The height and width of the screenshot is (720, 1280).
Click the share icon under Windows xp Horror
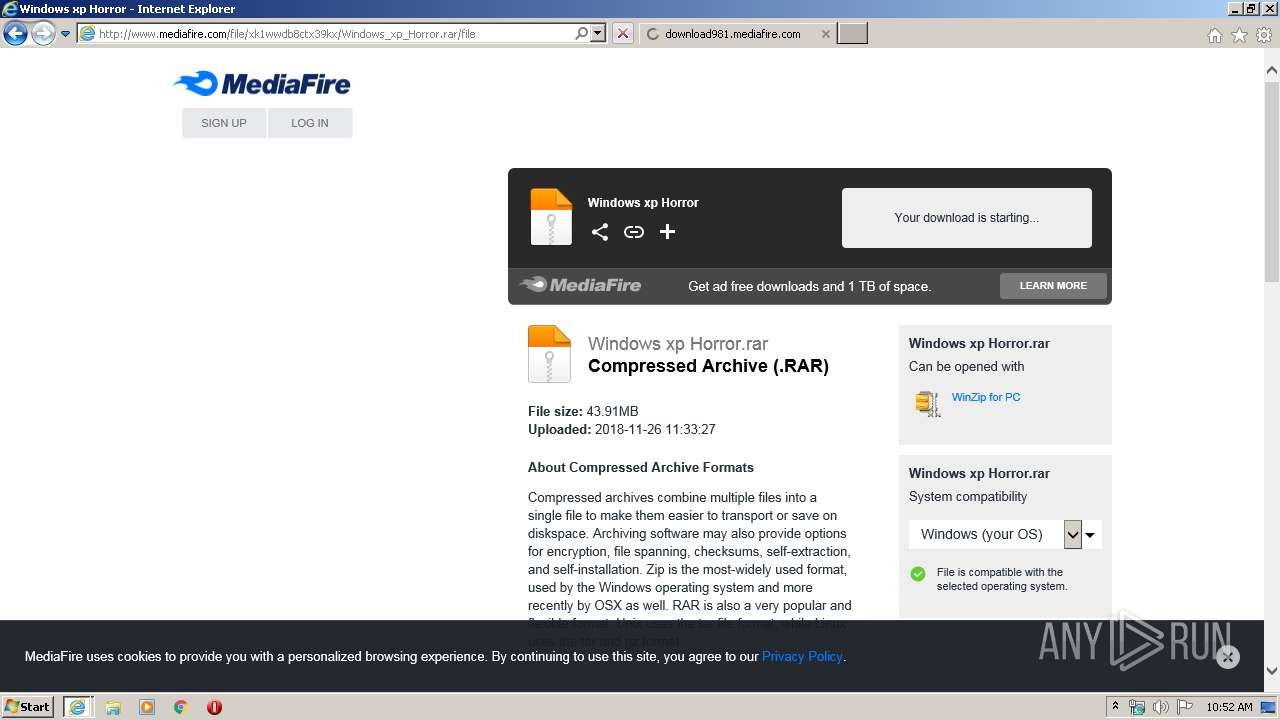click(600, 232)
